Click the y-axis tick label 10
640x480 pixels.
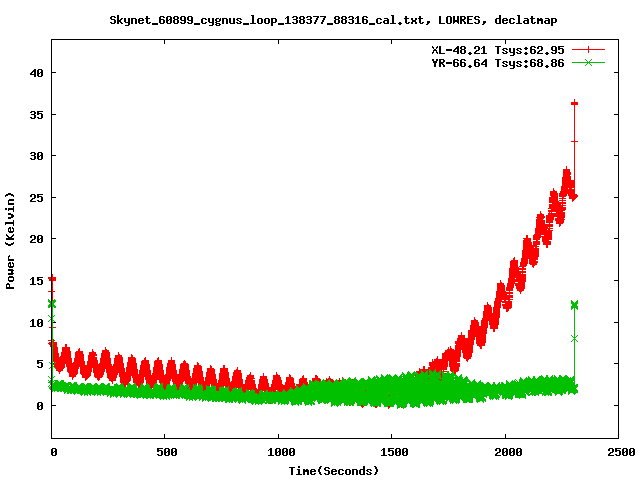pyautogui.click(x=36, y=323)
